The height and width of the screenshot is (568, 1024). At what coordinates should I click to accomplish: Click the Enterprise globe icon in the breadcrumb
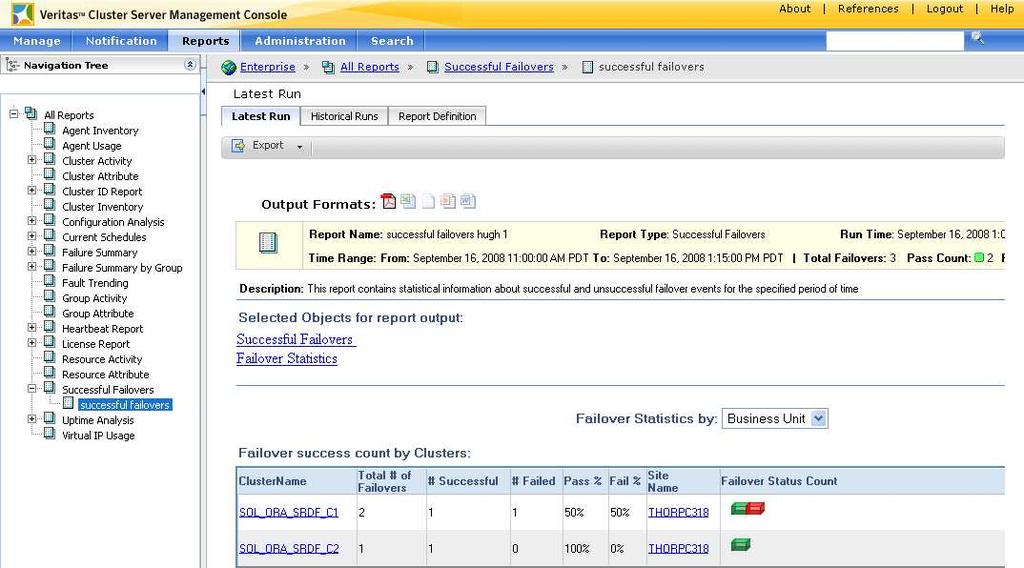click(x=229, y=67)
